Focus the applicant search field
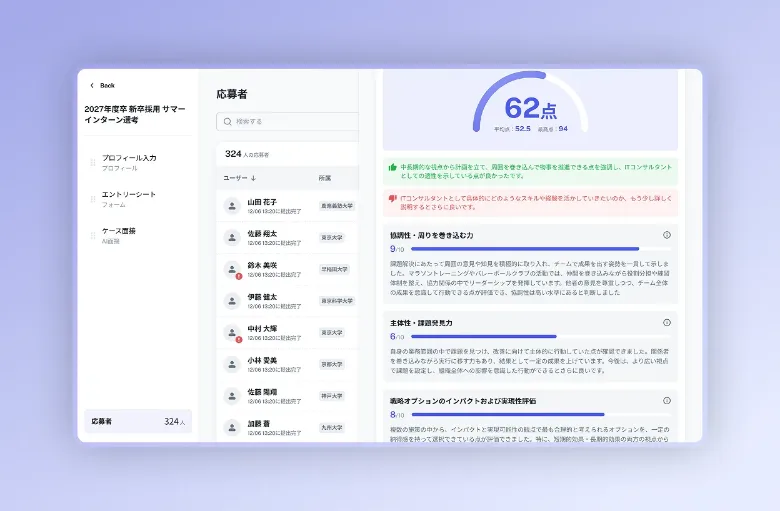This screenshot has width=780, height=511. click(x=288, y=122)
